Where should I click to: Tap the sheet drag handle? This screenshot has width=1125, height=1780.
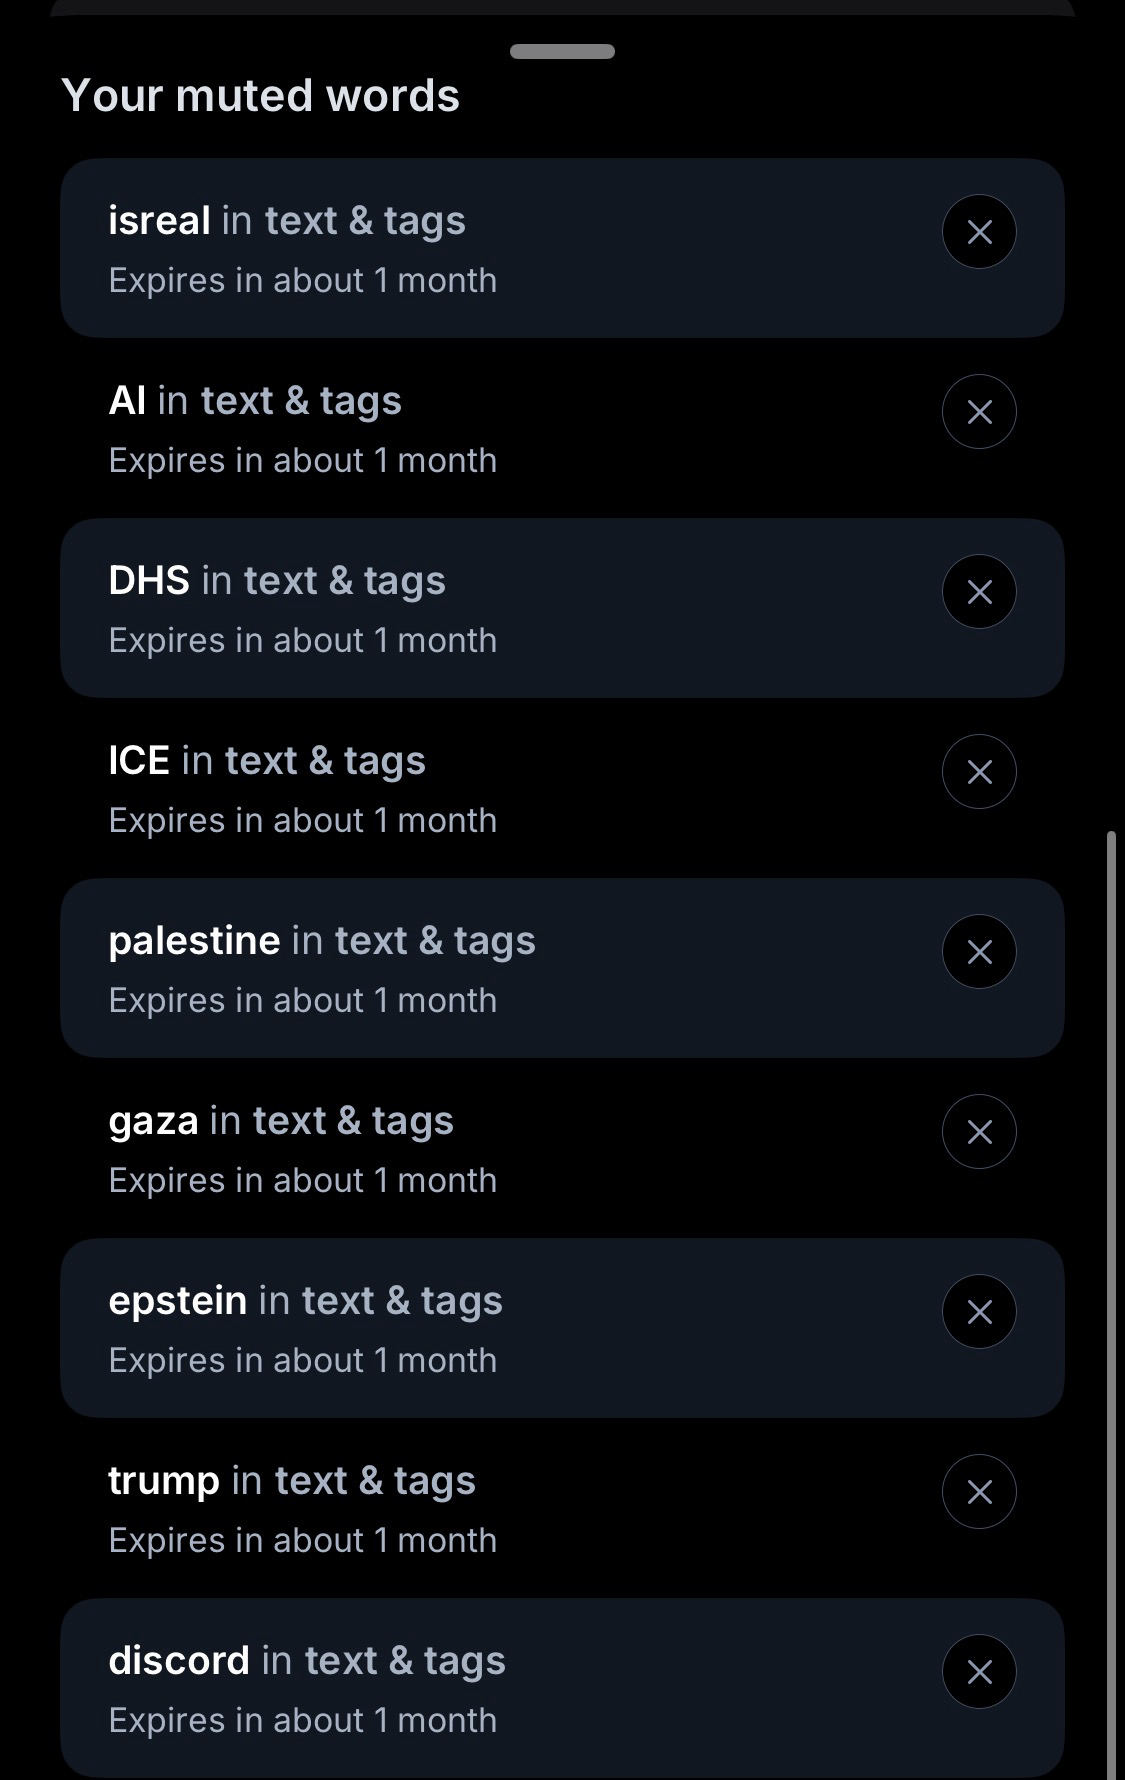(x=562, y=51)
